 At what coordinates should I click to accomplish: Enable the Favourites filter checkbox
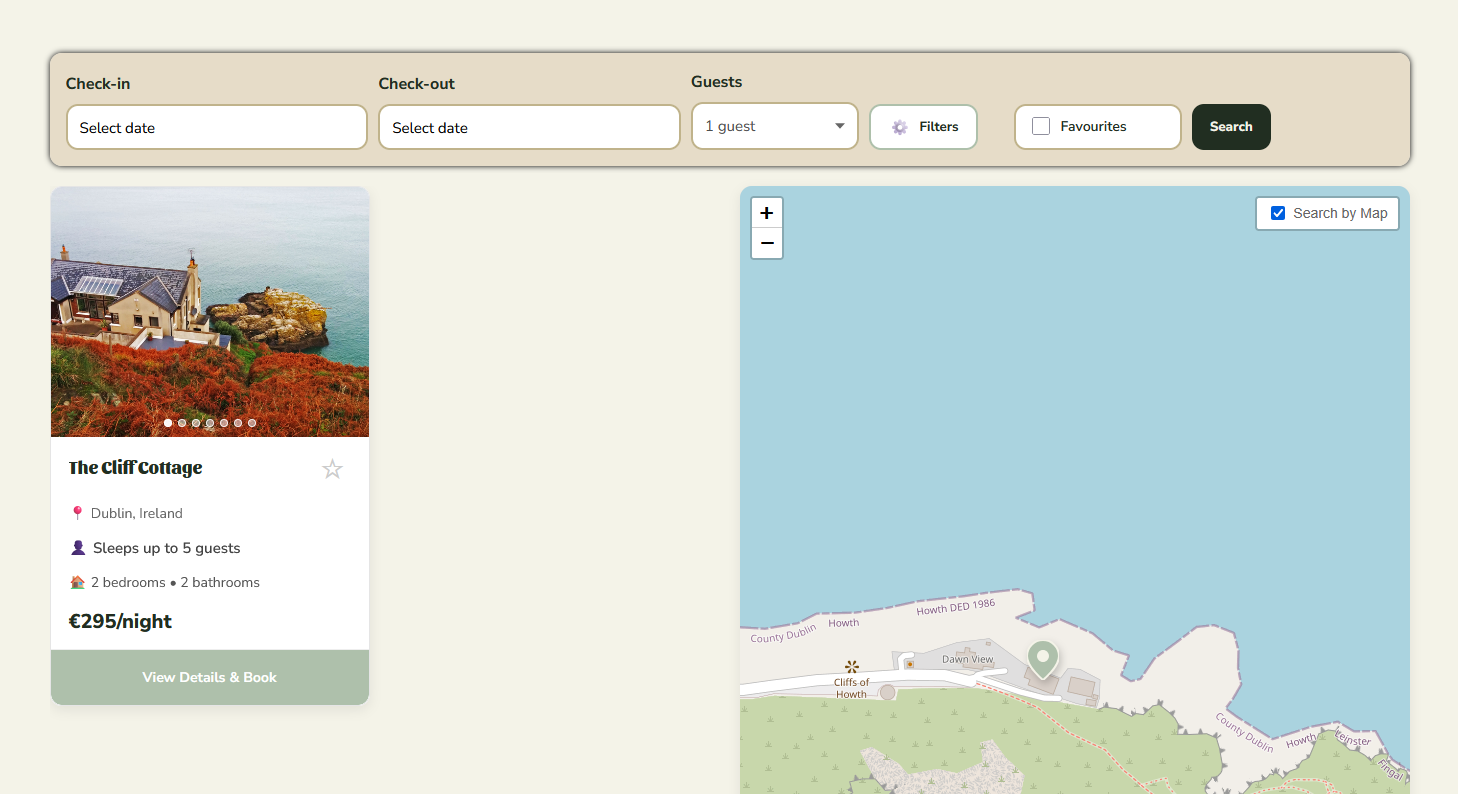[x=1040, y=126]
